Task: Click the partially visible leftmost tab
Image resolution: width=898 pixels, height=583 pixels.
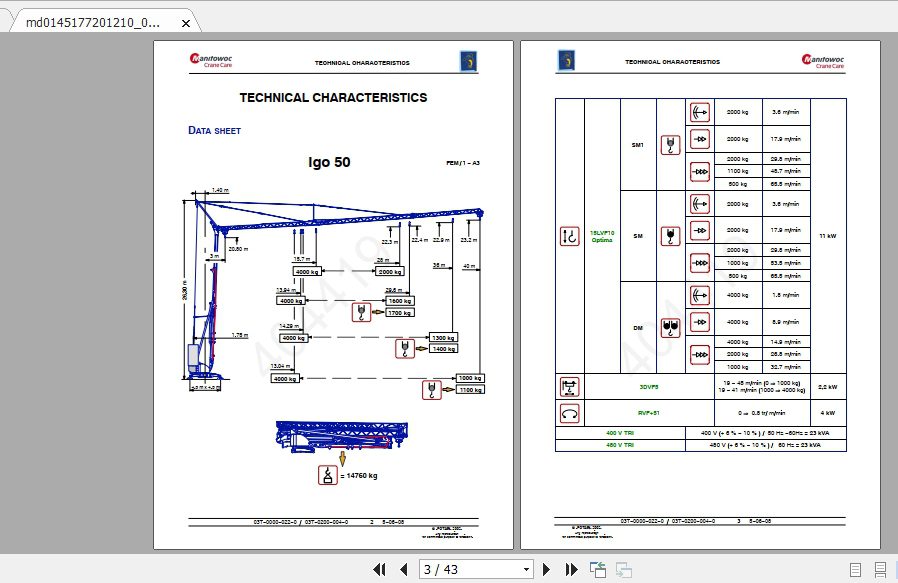Action: point(8,20)
